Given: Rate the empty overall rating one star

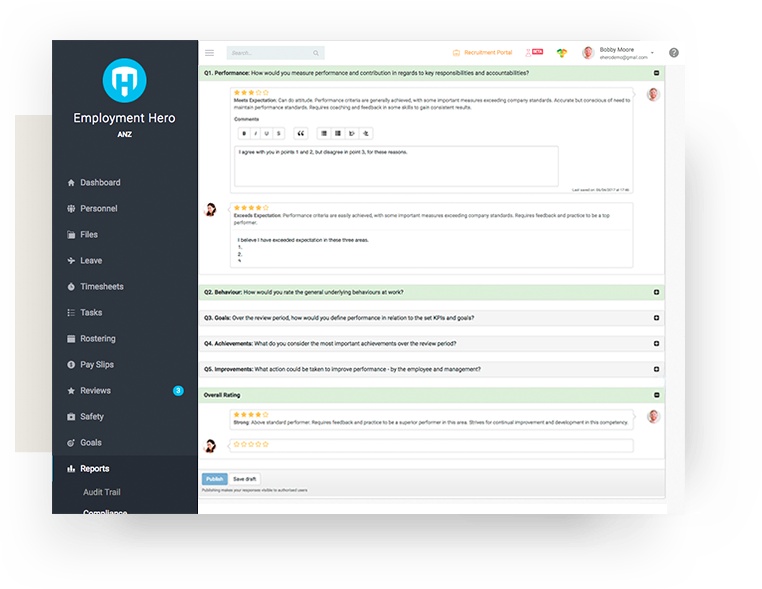Looking at the screenshot, I should (237, 444).
